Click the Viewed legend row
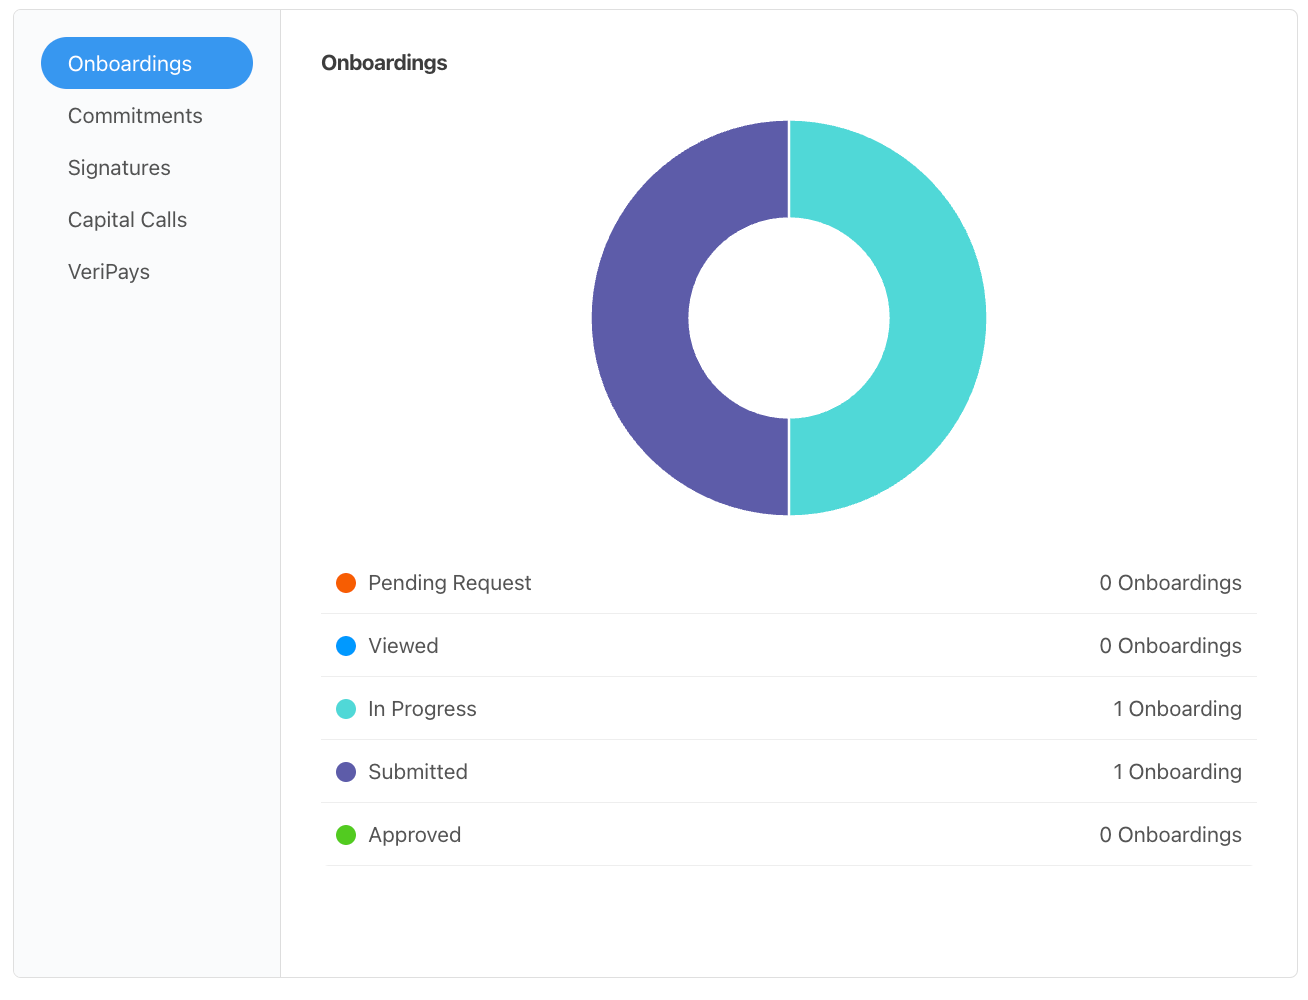Screen dimensions: 1308x1000 click(x=789, y=645)
